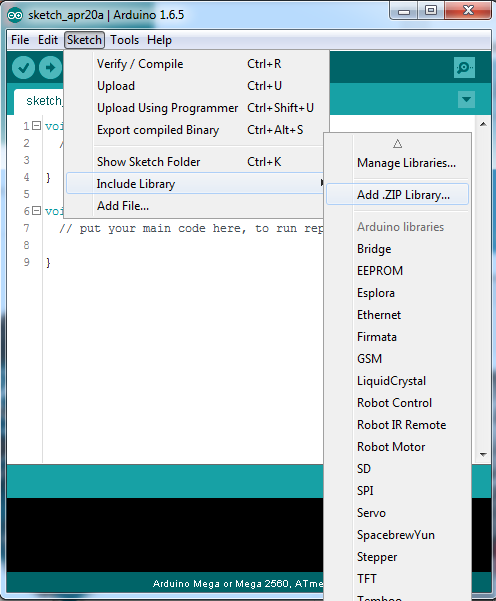The image size is (496, 601).
Task: Minimize the Arduino window
Action: point(404,11)
